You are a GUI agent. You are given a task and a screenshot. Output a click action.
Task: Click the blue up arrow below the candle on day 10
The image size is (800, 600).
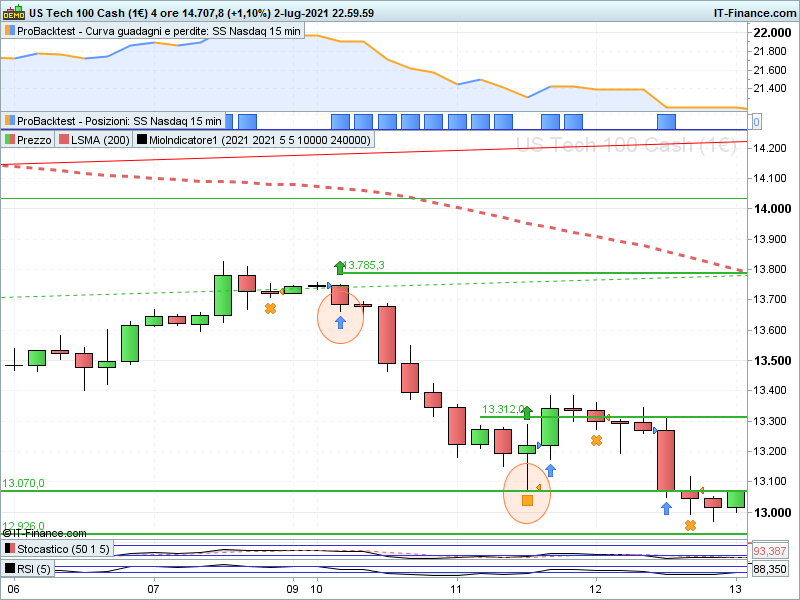click(x=340, y=322)
